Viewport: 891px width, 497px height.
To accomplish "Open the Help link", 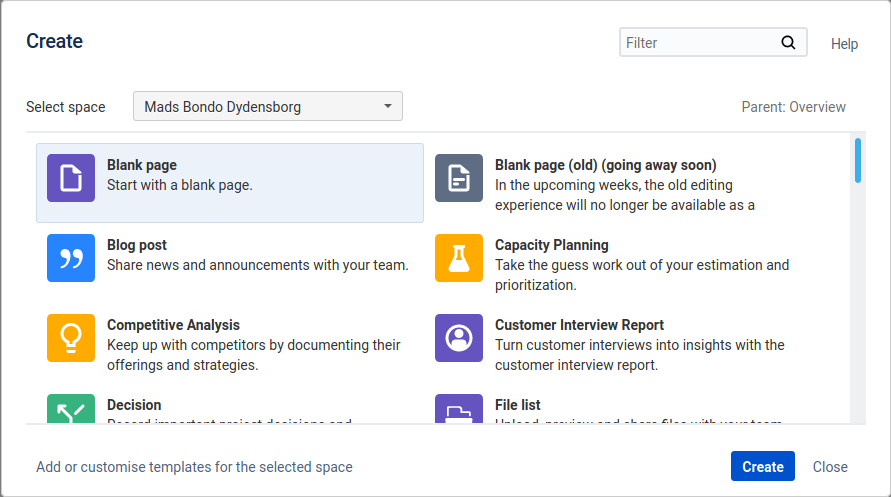I will [844, 44].
